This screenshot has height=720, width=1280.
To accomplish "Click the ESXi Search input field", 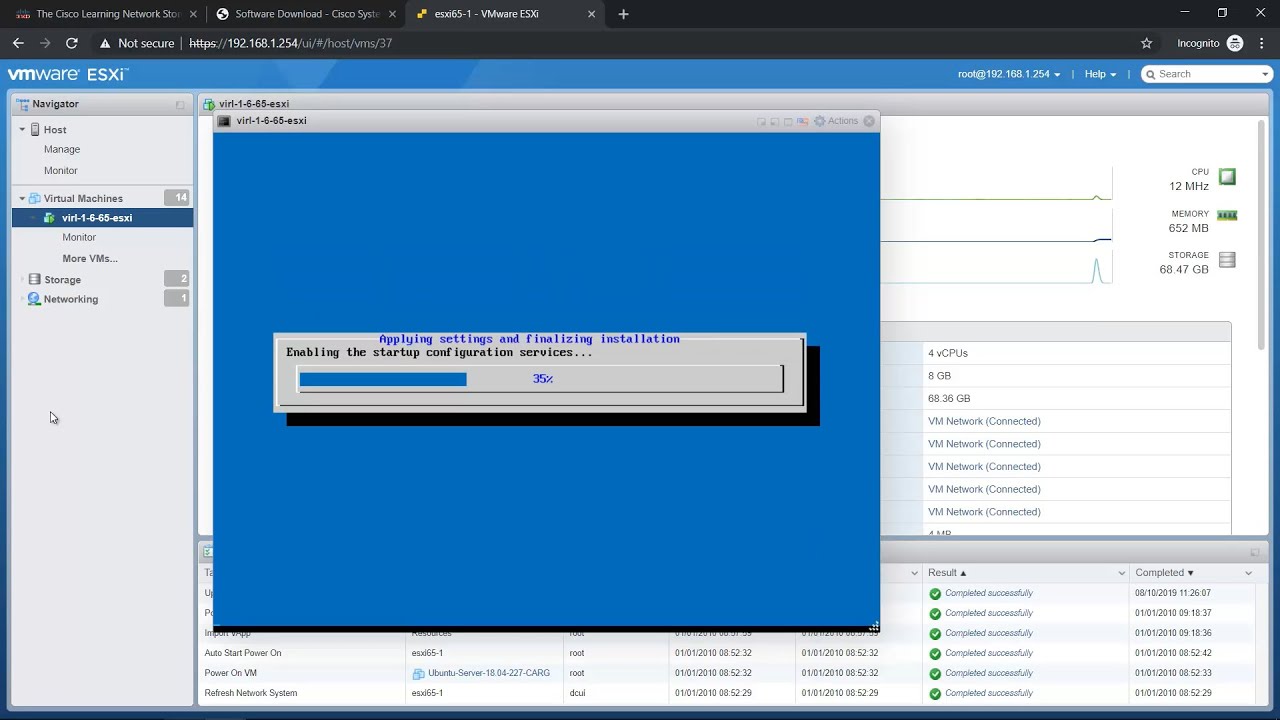I will pos(1208,74).
